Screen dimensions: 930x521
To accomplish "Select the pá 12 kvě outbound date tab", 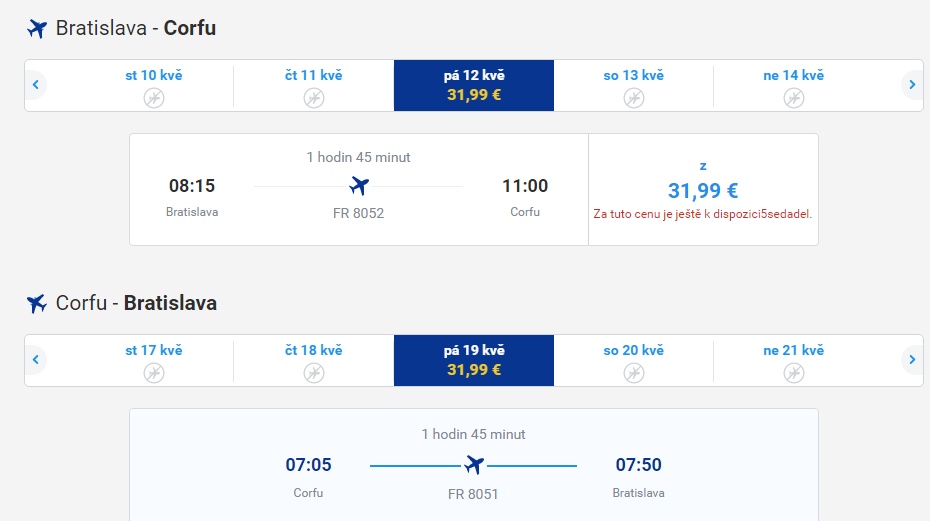I will pyautogui.click(x=474, y=85).
